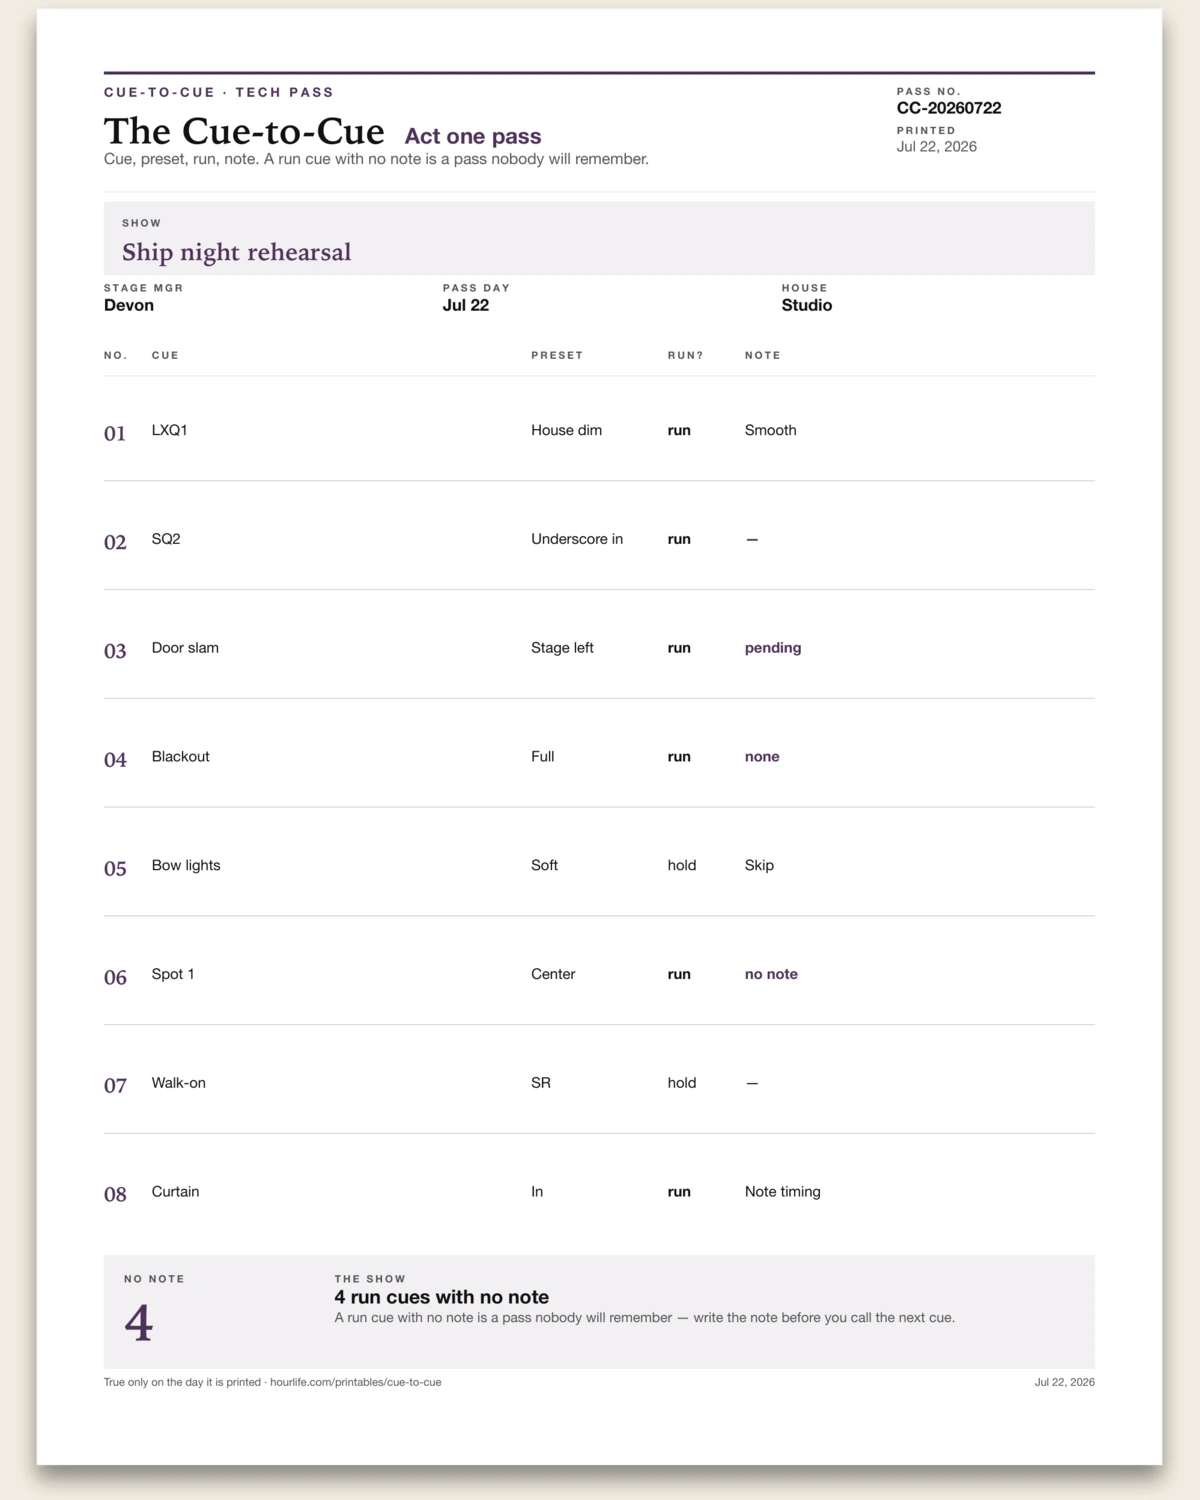Click the run status in the SQ2 row
The height and width of the screenshot is (1500, 1200).
pyautogui.click(x=679, y=539)
